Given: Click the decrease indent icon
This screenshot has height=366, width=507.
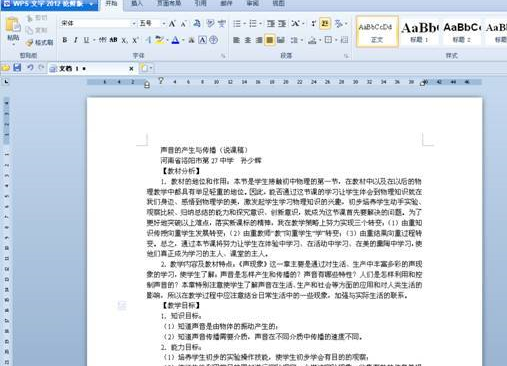Looking at the screenshot, I should pyautogui.click(x=271, y=23).
